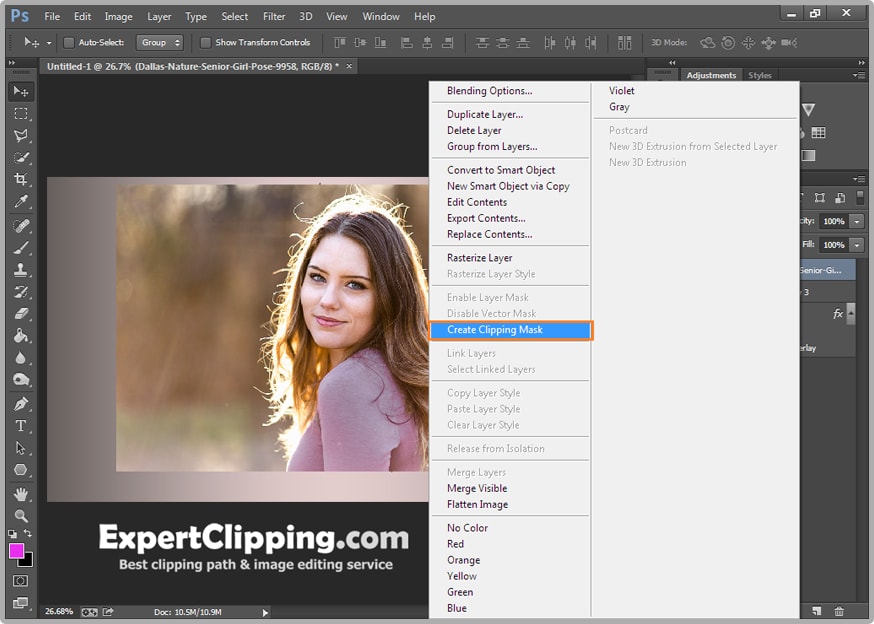Close the Untitled-1 document tab
The width and height of the screenshot is (874, 624).
[x=348, y=66]
